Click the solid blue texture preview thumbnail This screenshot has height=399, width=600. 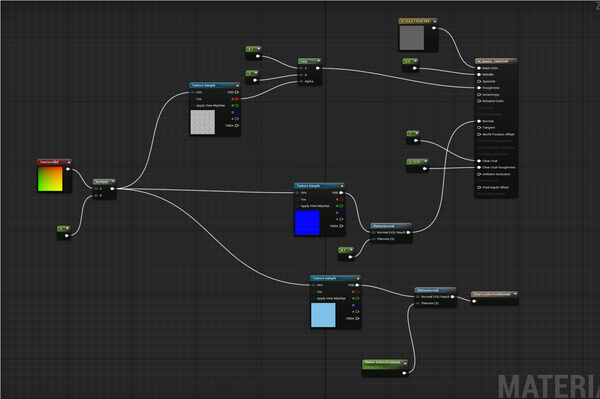[307, 223]
